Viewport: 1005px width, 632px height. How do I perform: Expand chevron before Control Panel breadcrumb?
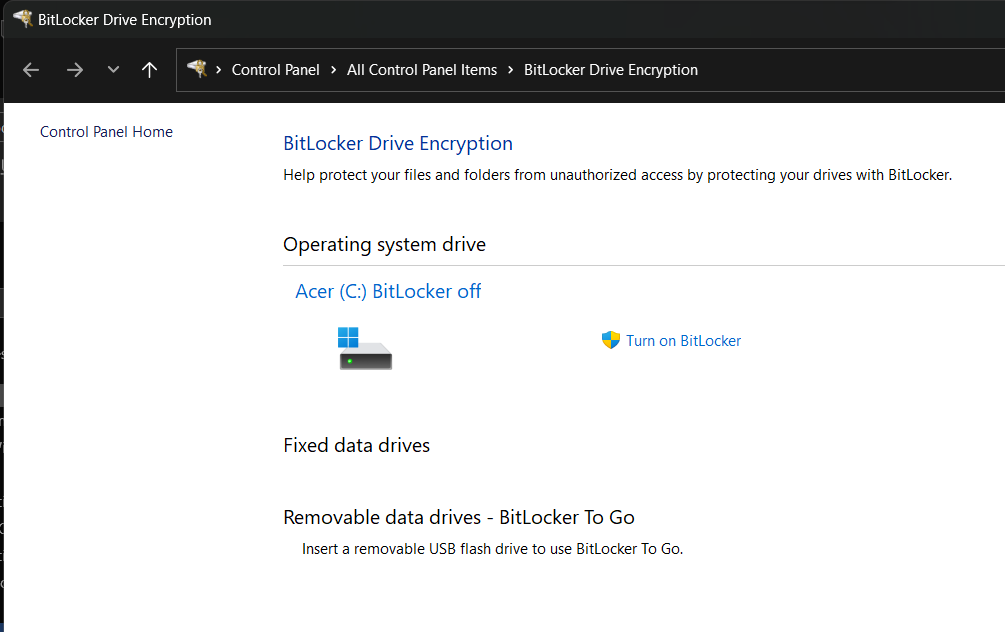(219, 70)
